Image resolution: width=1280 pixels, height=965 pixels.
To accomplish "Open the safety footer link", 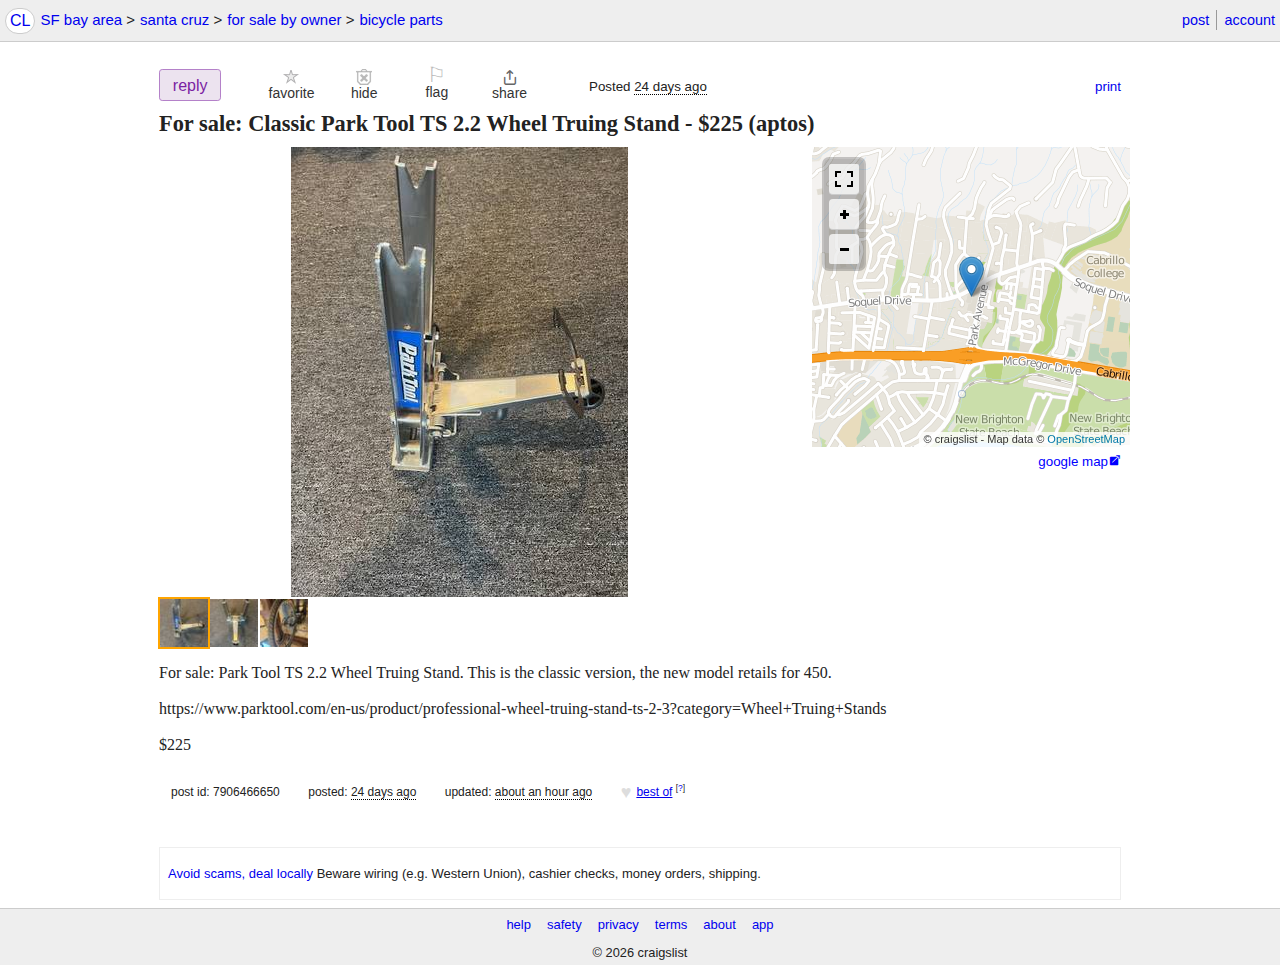I will point(564,925).
